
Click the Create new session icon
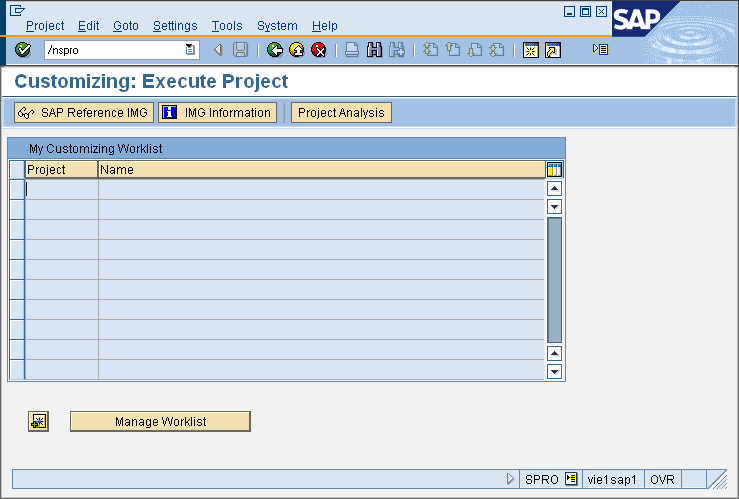[531, 50]
